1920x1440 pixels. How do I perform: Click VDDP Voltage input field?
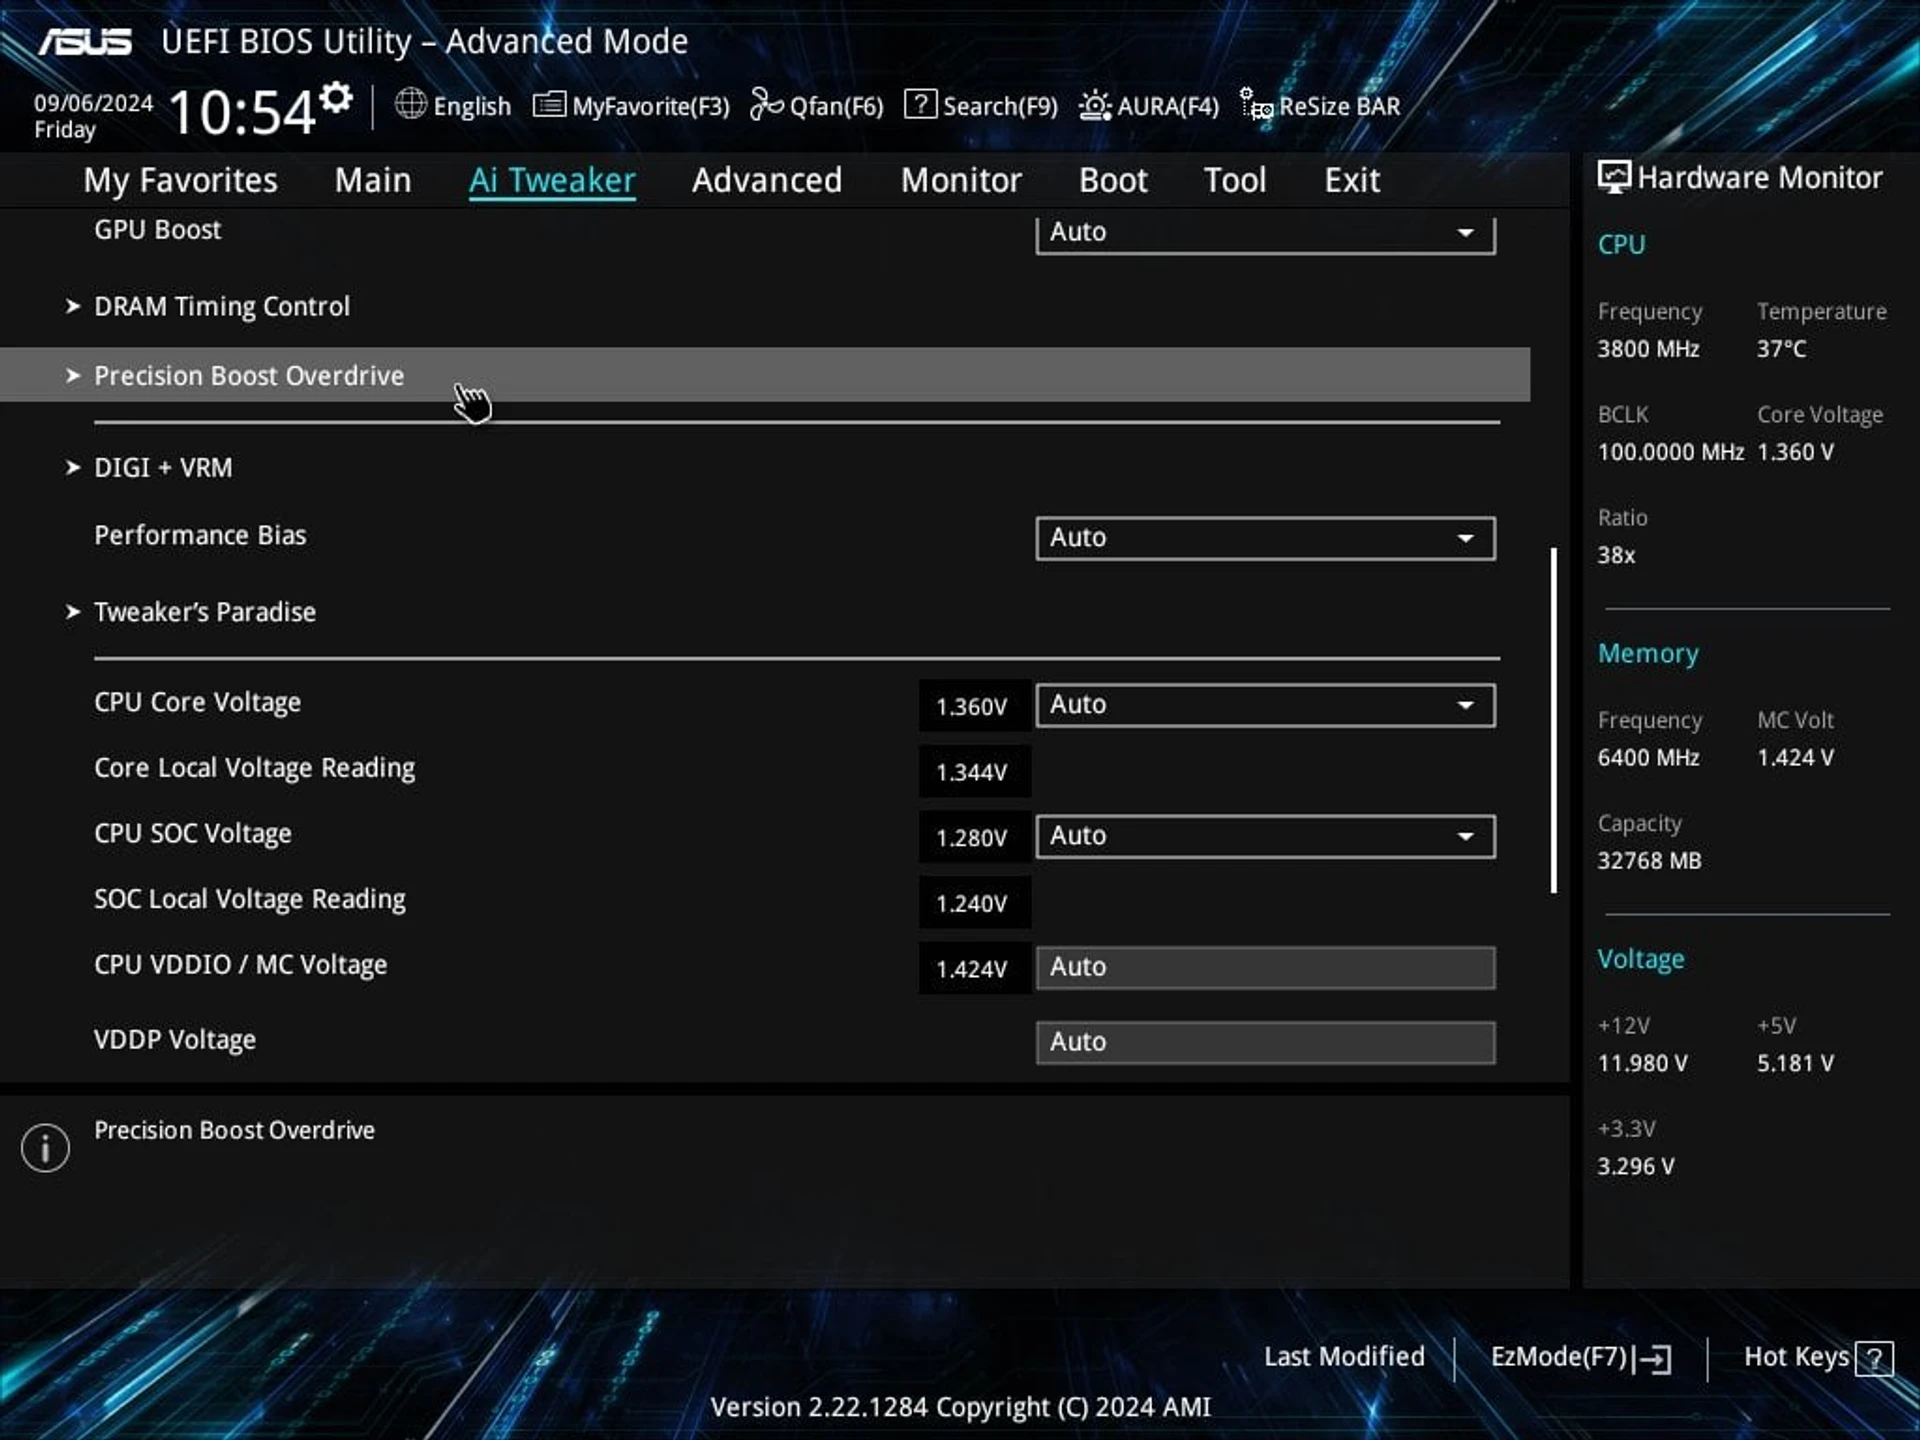[x=1265, y=1042]
